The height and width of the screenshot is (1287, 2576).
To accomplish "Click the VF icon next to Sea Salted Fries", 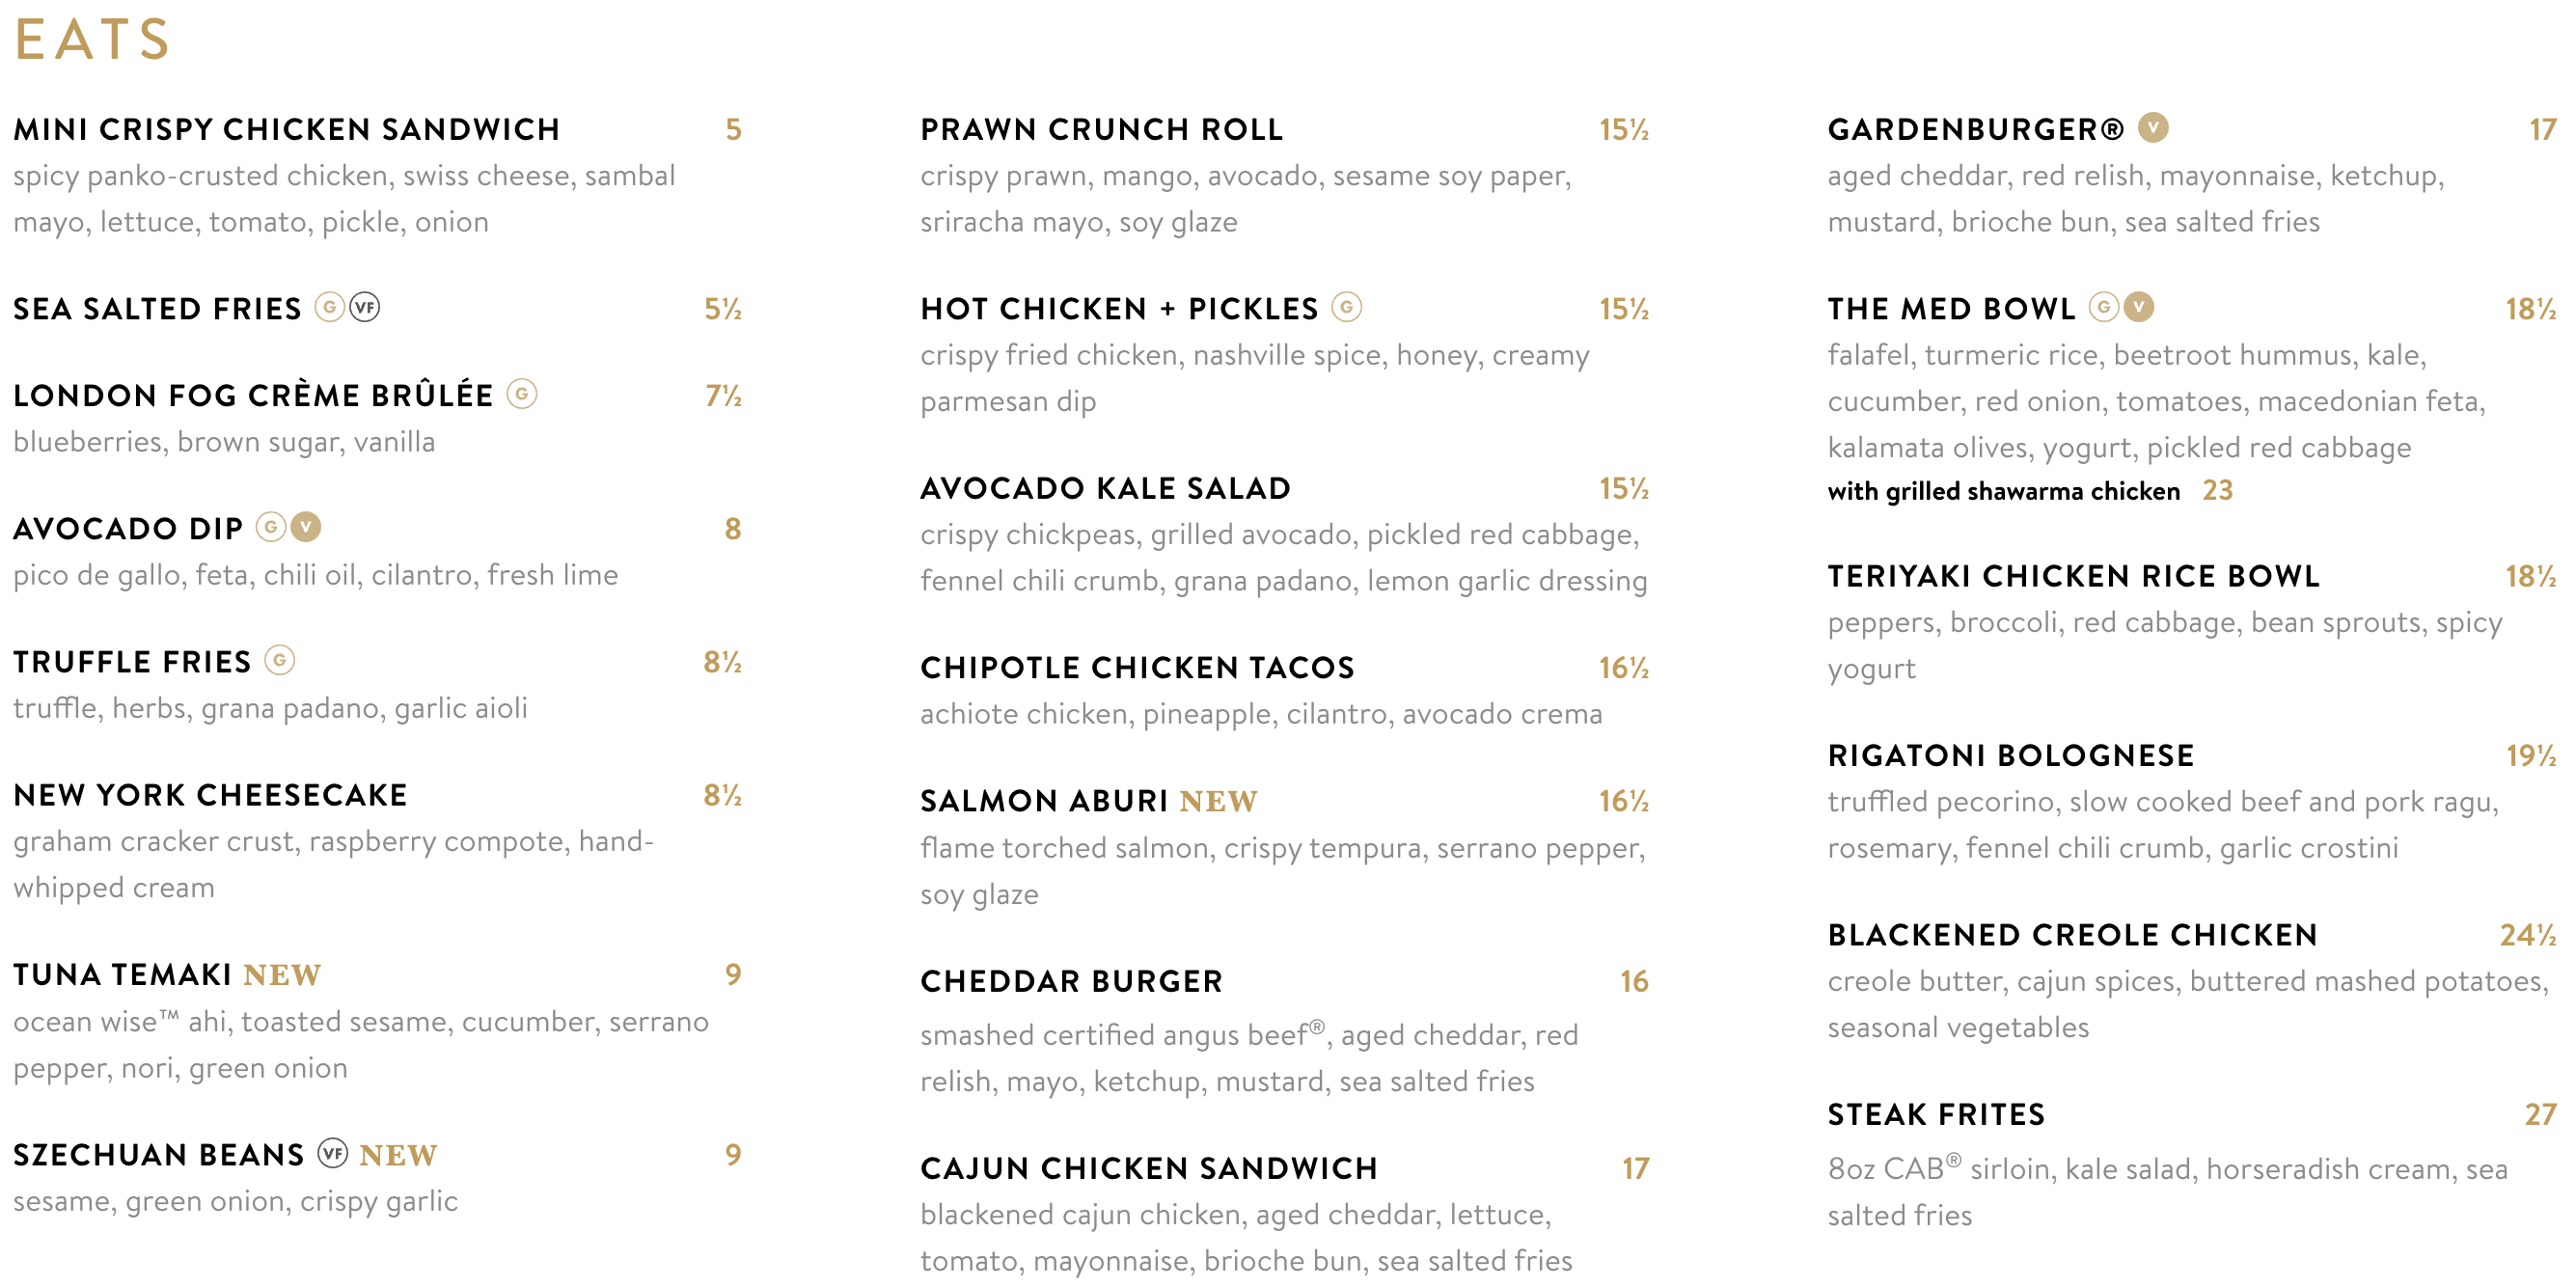I will pyautogui.click(x=365, y=307).
